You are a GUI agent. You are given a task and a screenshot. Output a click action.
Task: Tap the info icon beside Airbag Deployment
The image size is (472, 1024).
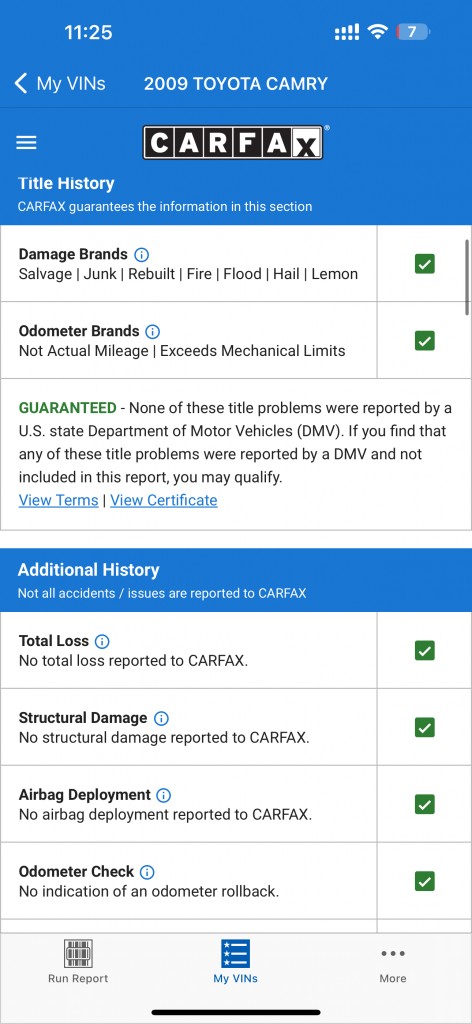point(164,795)
